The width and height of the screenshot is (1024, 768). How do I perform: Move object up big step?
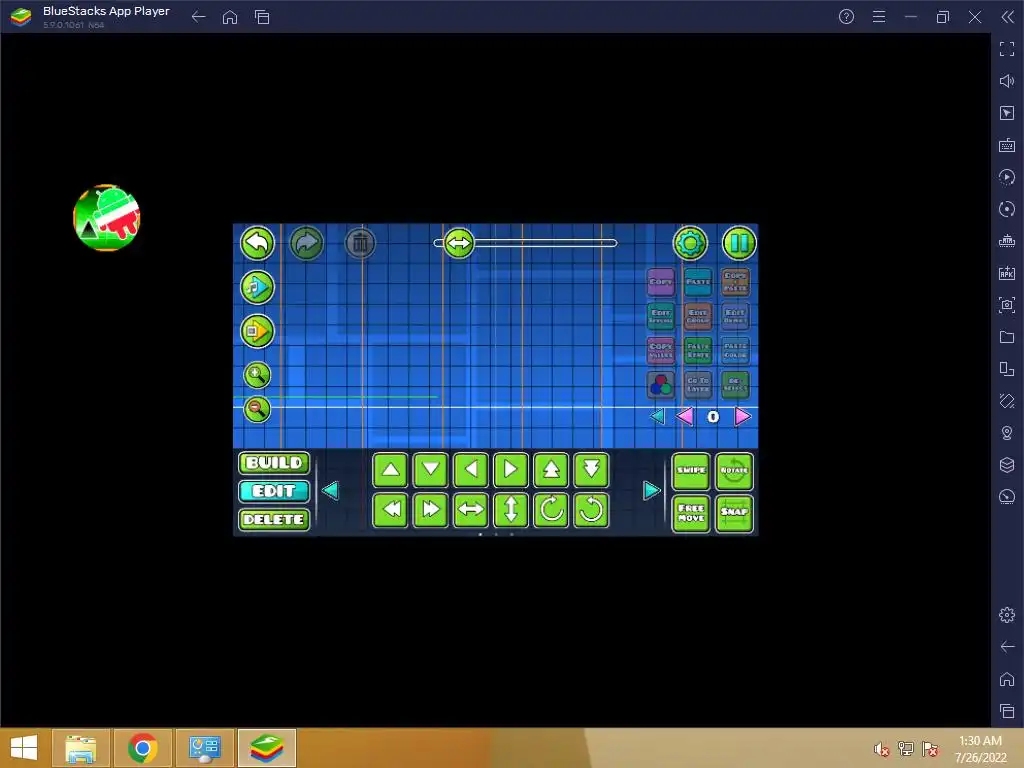coord(551,470)
